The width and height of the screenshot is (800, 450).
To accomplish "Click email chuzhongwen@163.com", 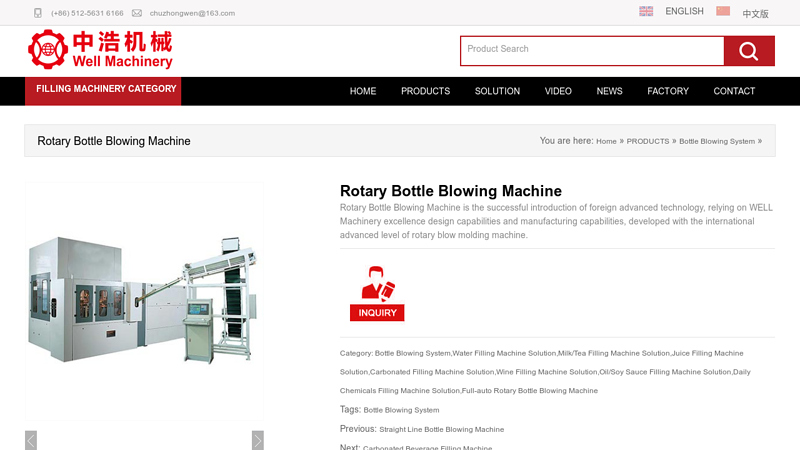I will [192, 13].
